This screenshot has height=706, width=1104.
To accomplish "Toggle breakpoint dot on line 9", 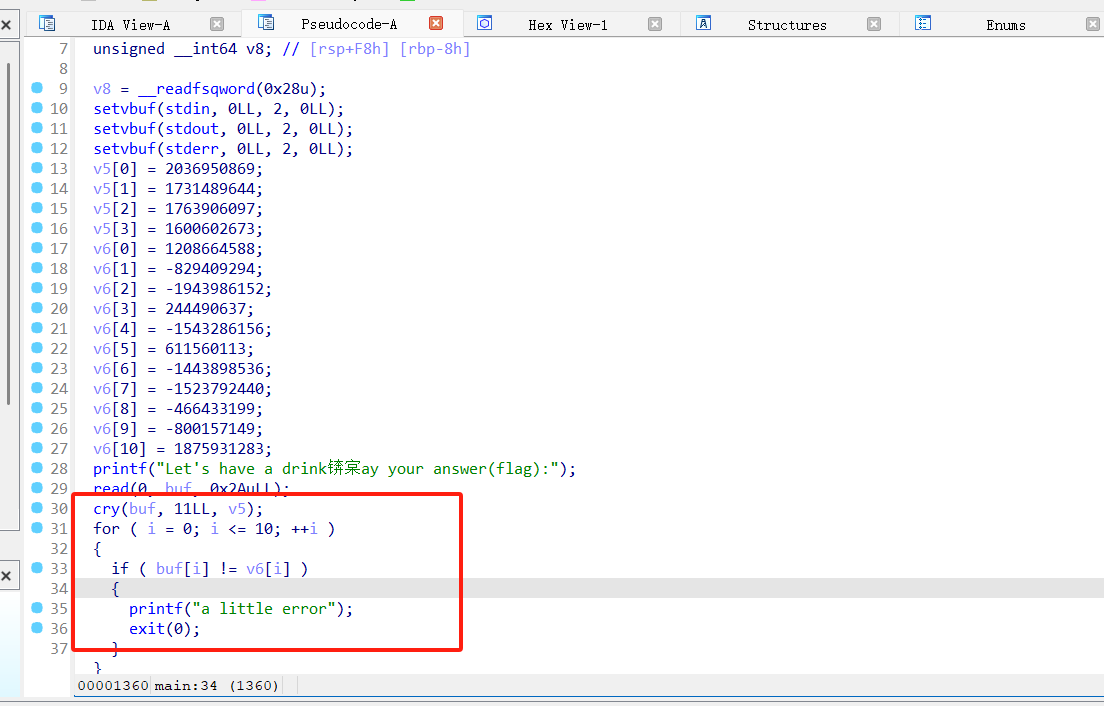I will [37, 88].
